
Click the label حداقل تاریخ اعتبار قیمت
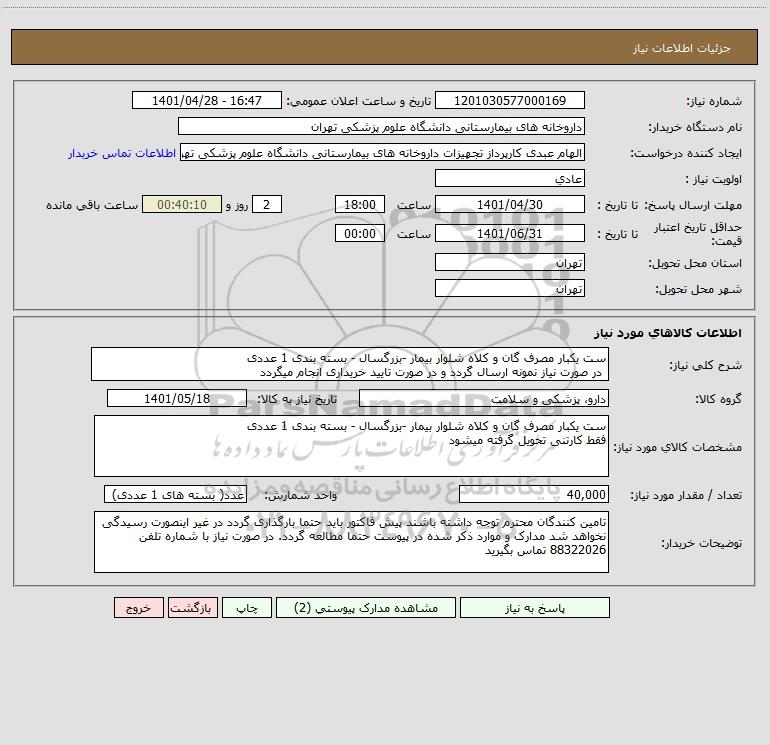(697, 234)
